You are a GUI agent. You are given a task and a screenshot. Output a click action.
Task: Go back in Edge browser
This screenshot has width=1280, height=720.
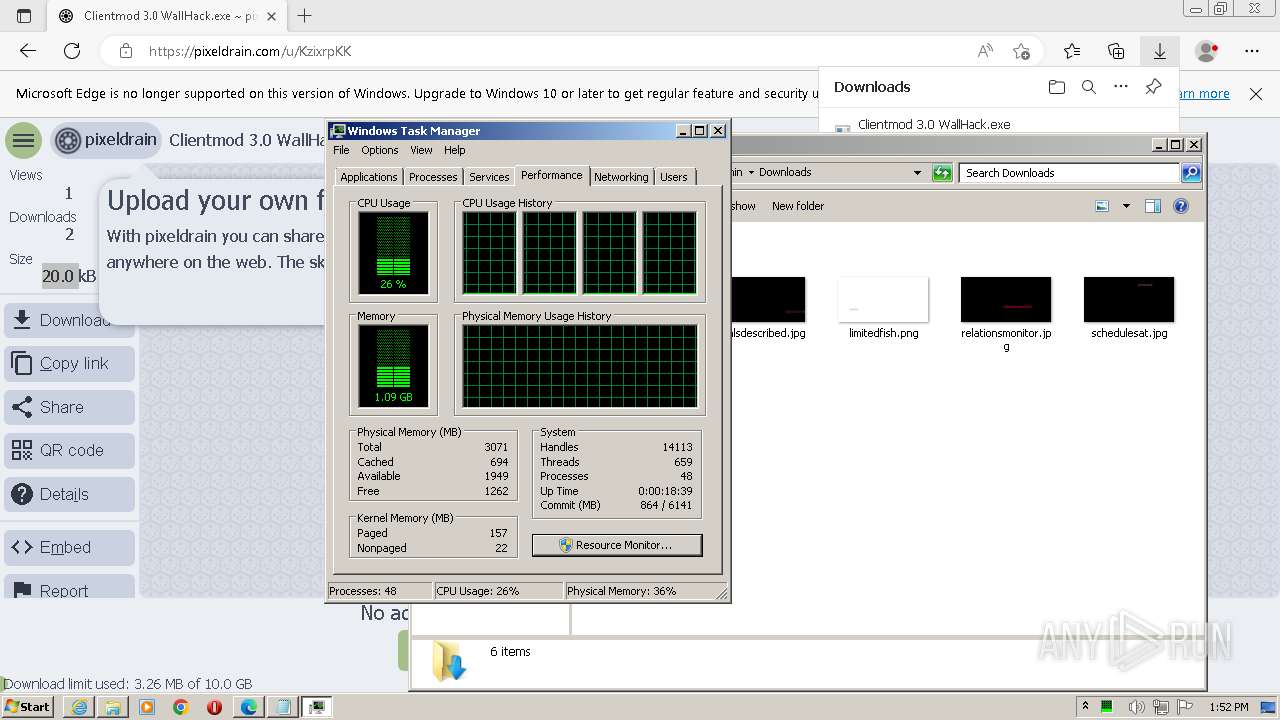pyautogui.click(x=28, y=51)
